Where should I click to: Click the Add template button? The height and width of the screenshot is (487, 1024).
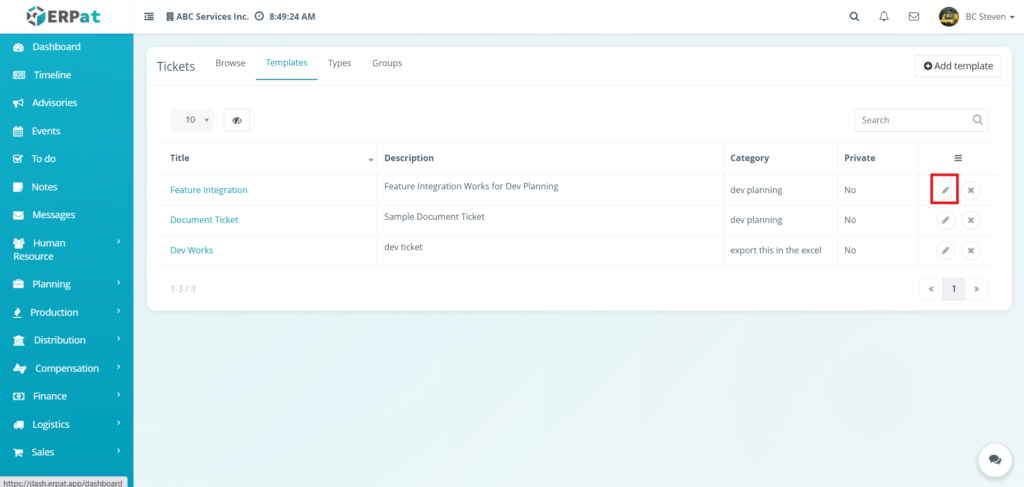[x=958, y=66]
